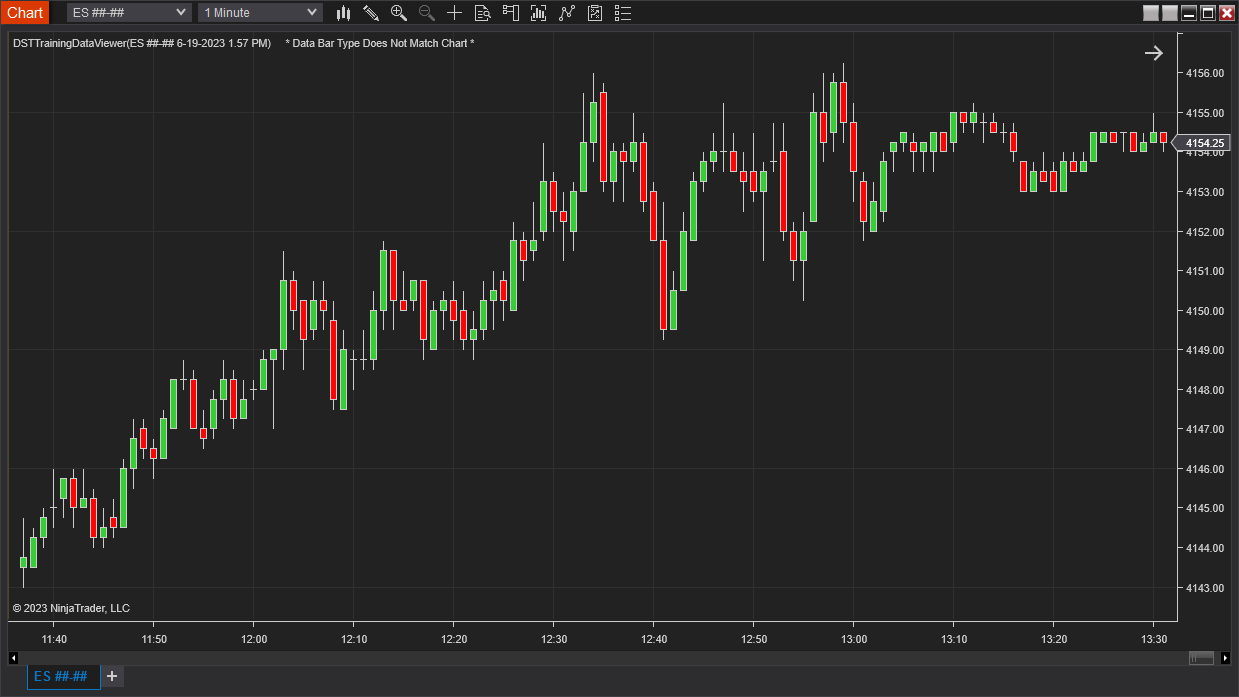
Task: Toggle the crosshair pointer tool
Action: click(455, 13)
